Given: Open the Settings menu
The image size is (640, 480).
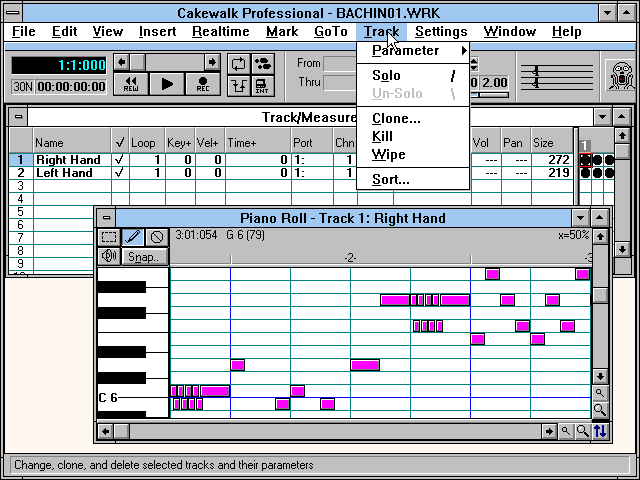Looking at the screenshot, I should 441,32.
